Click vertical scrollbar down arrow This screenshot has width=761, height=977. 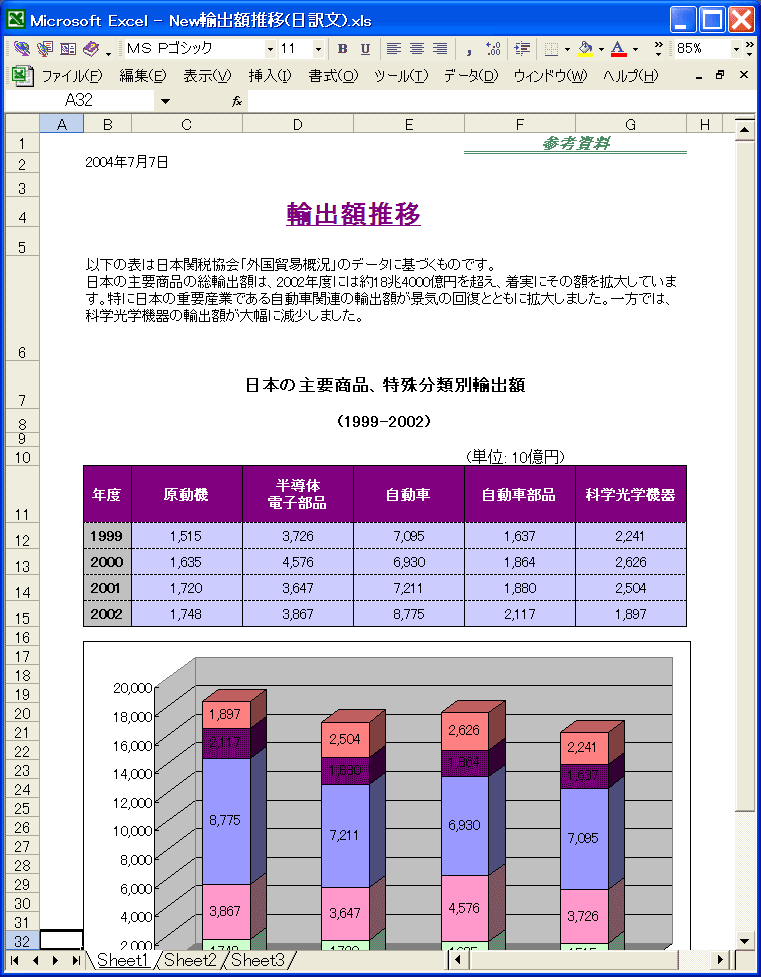point(745,941)
